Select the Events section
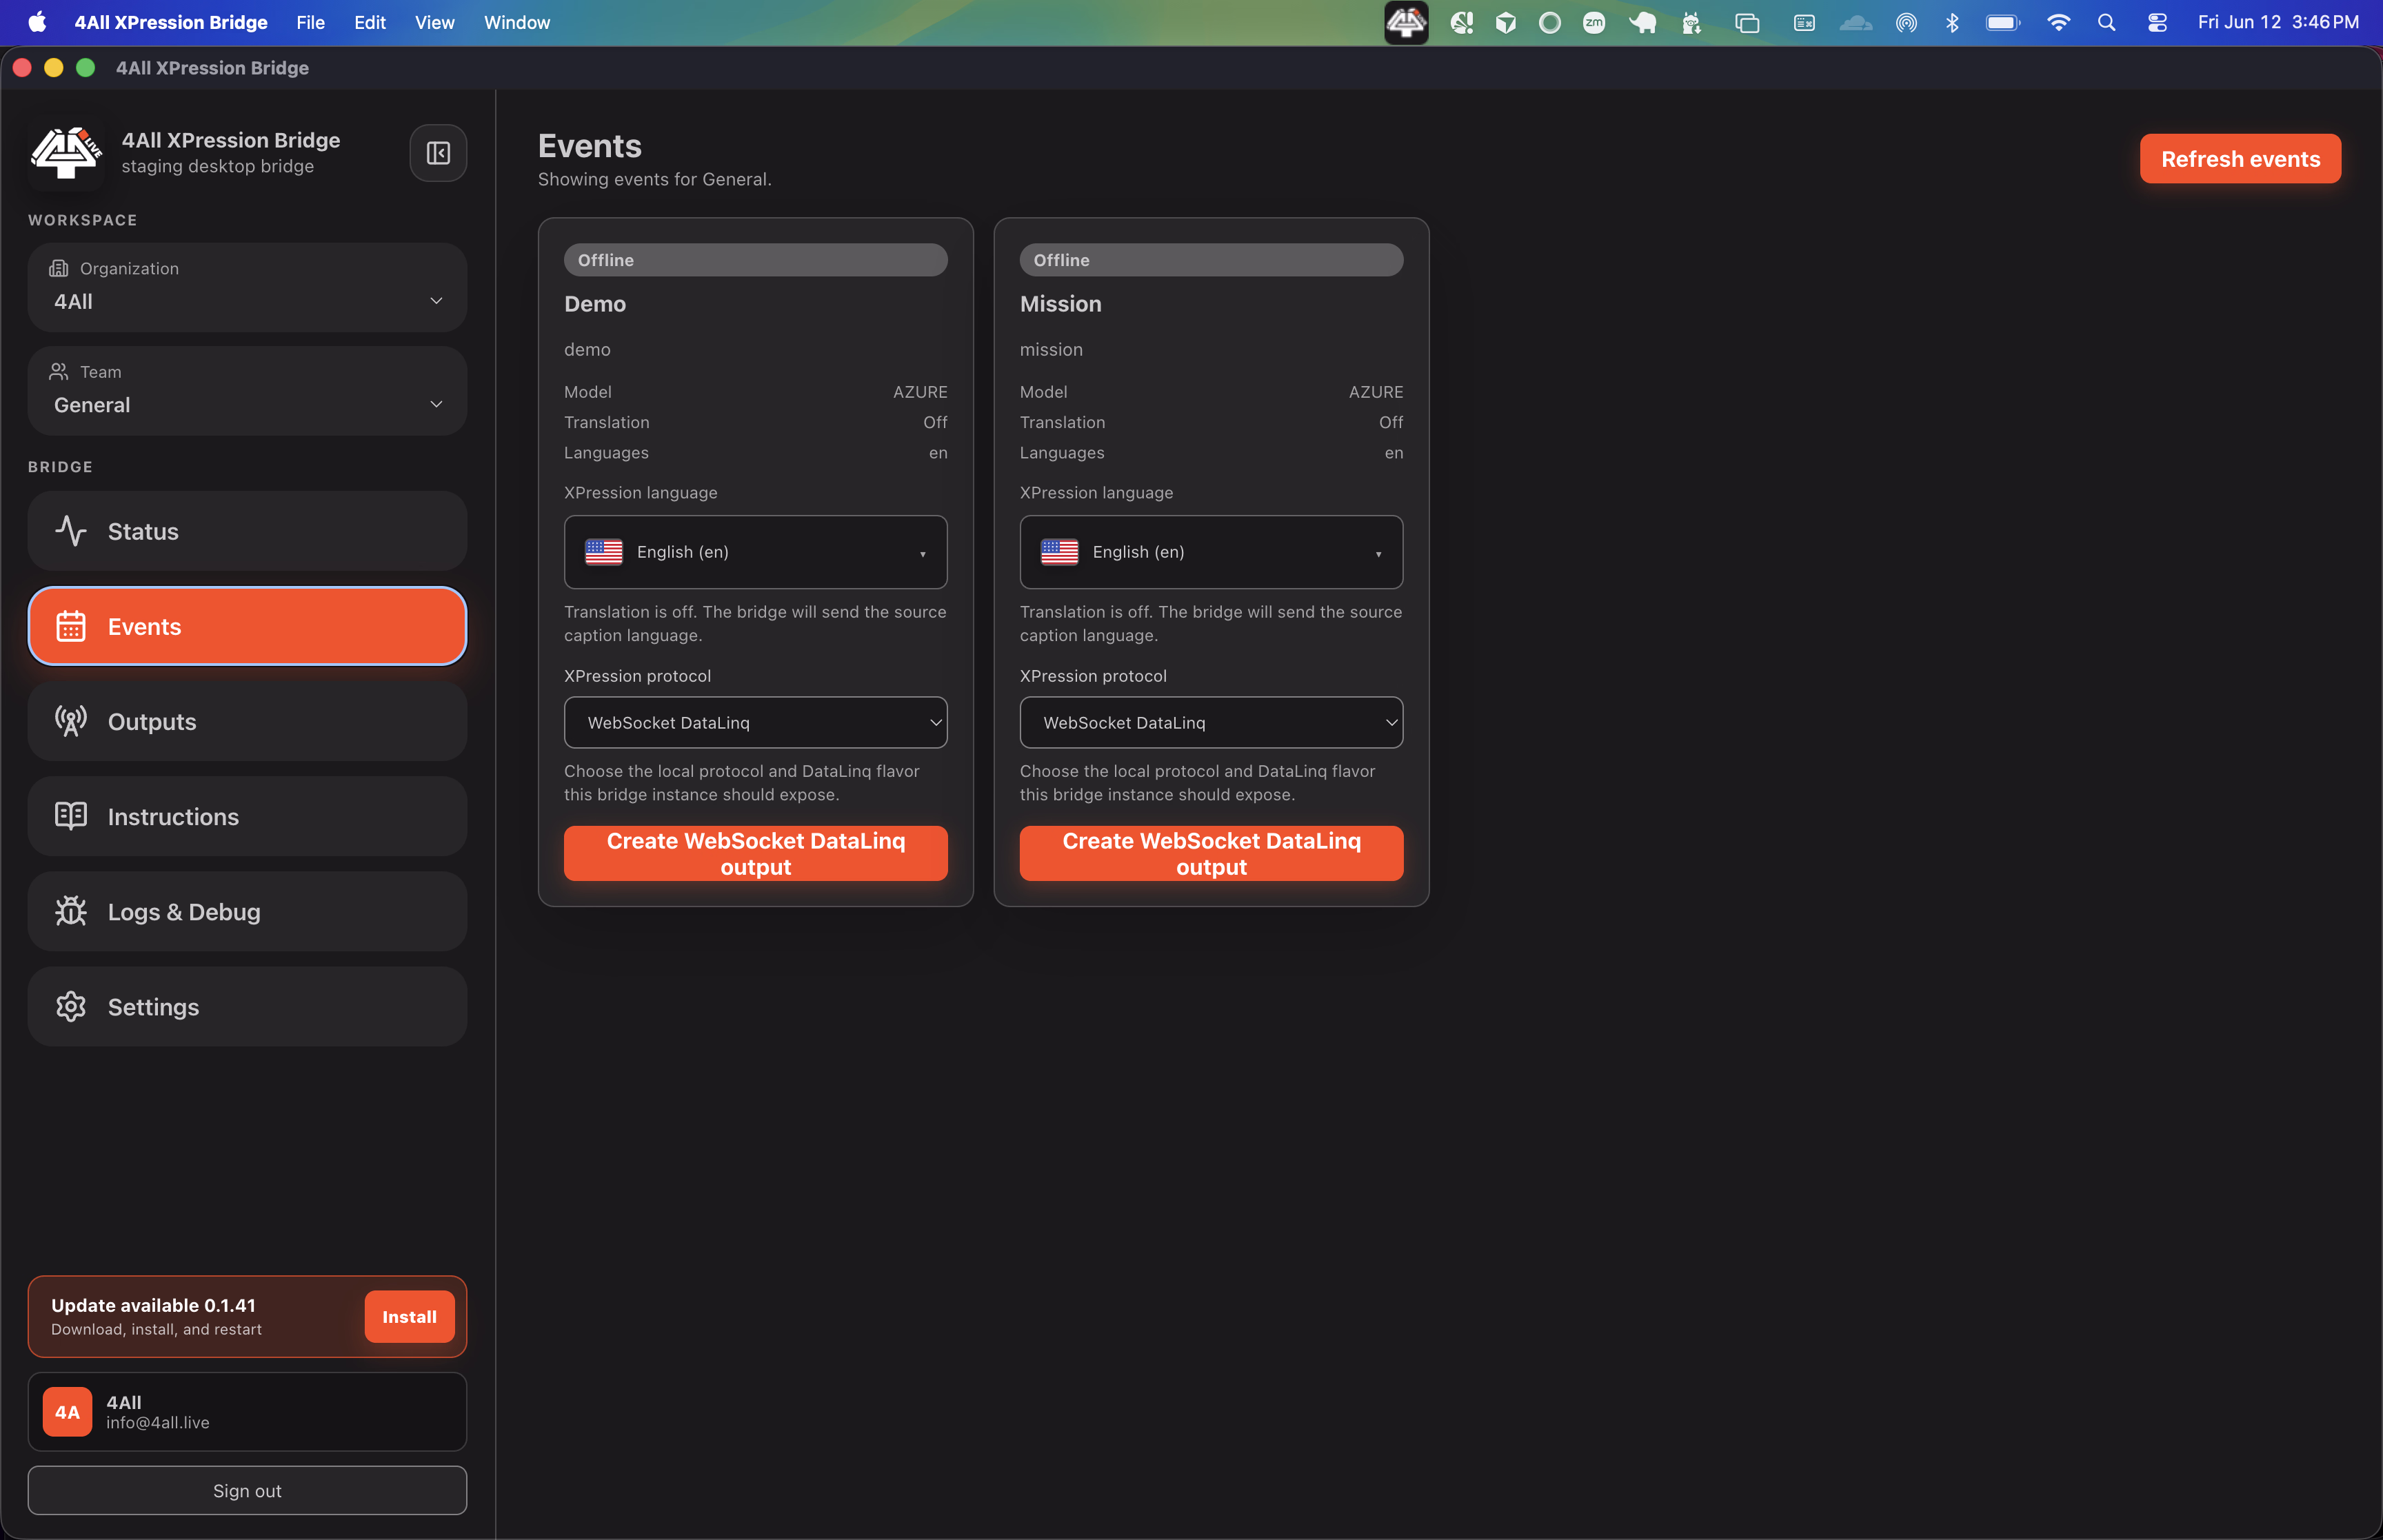Viewport: 2383px width, 1540px height. (x=247, y=626)
